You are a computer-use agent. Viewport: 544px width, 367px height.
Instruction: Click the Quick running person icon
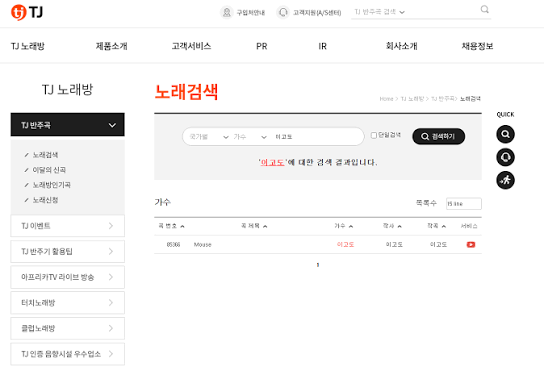[505, 180]
